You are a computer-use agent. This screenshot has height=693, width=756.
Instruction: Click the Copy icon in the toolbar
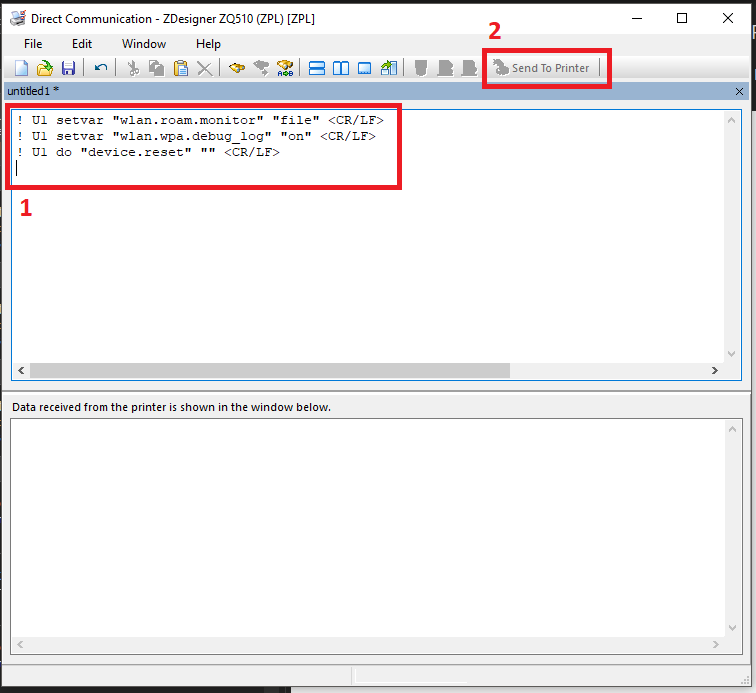click(156, 68)
